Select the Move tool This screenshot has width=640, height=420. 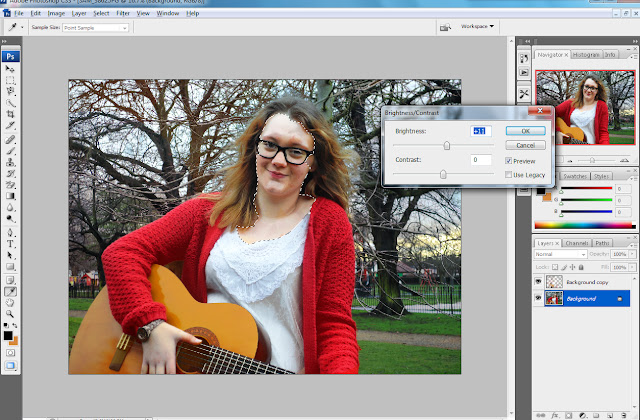(x=10, y=69)
